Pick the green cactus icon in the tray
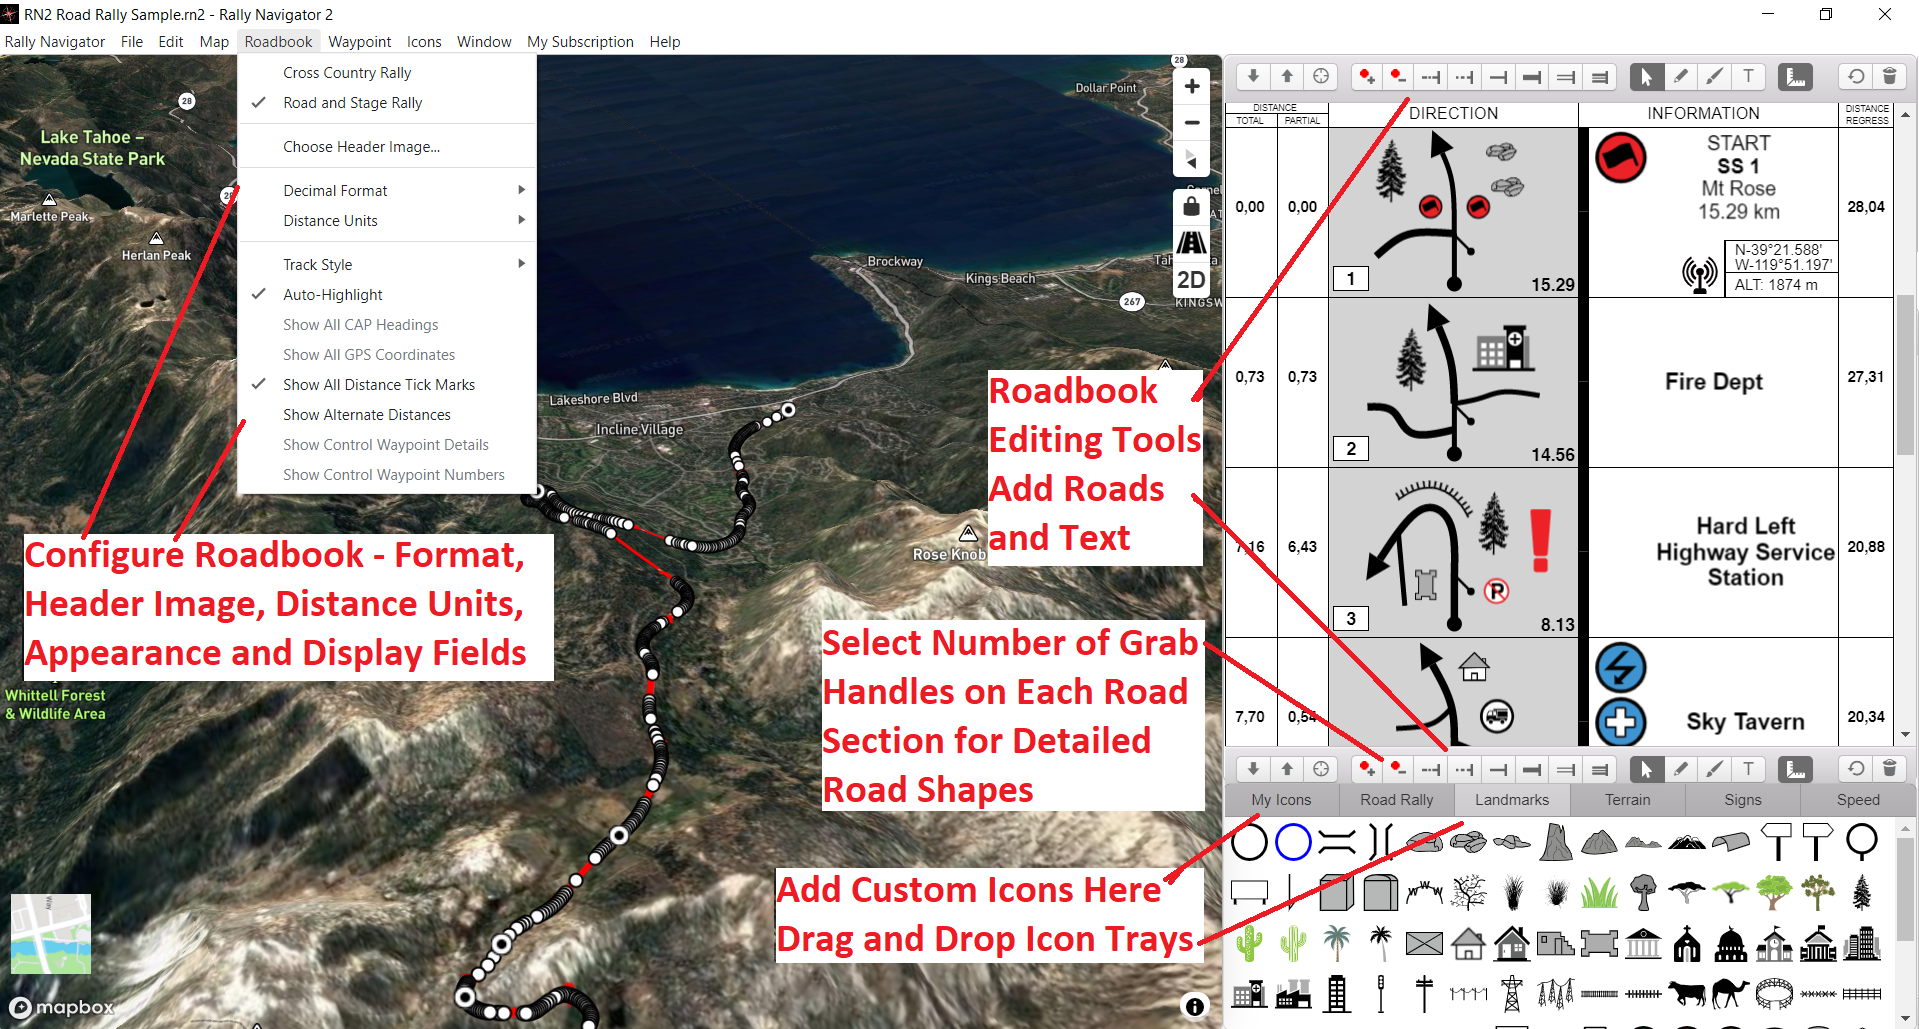The width and height of the screenshot is (1919, 1029). (x=1249, y=943)
